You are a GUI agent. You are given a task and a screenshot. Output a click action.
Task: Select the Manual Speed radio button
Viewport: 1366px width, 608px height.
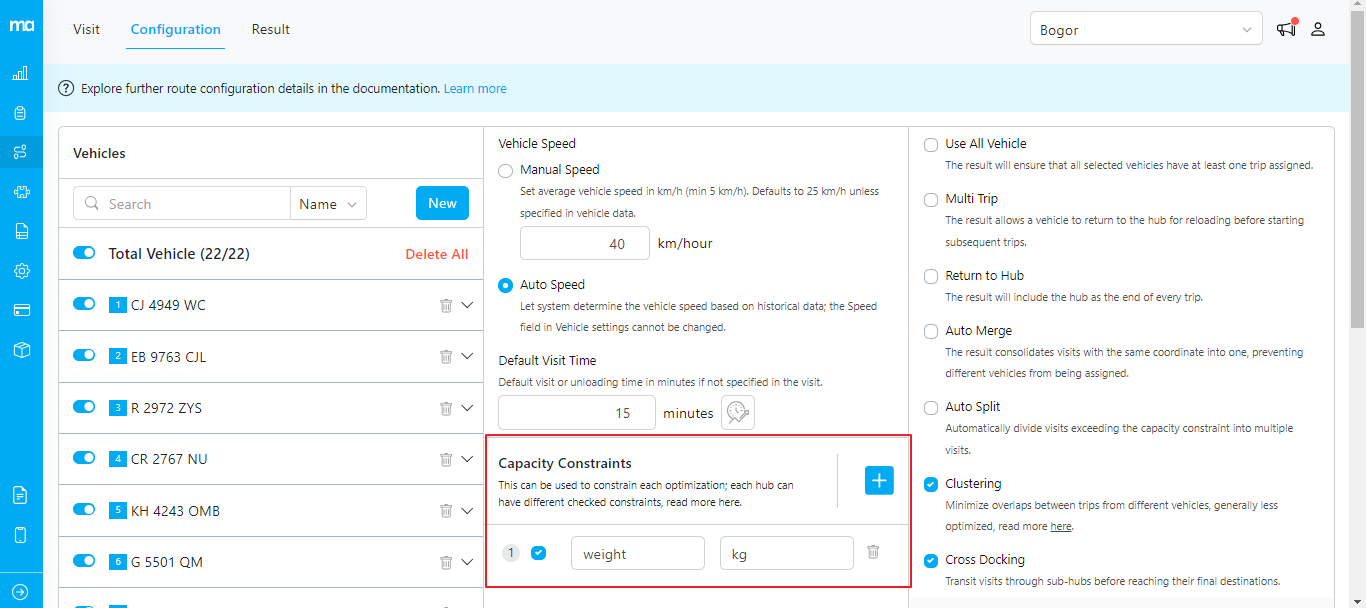506,170
